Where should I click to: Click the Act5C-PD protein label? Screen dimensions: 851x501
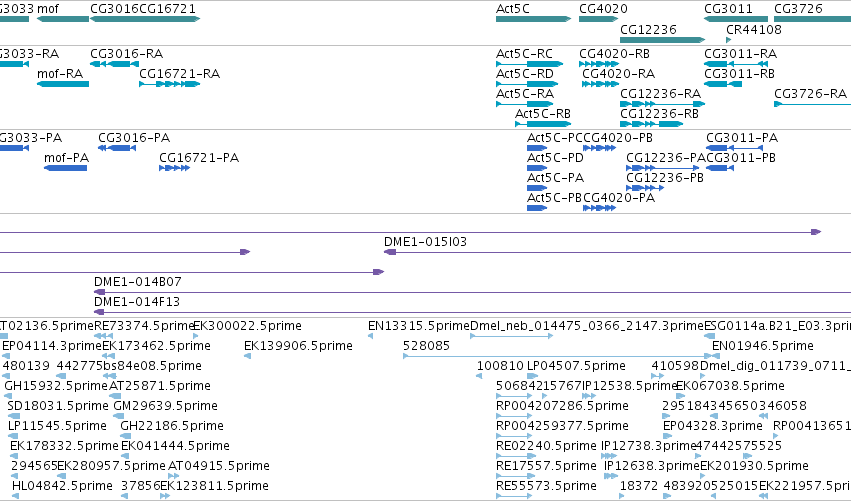(555, 158)
